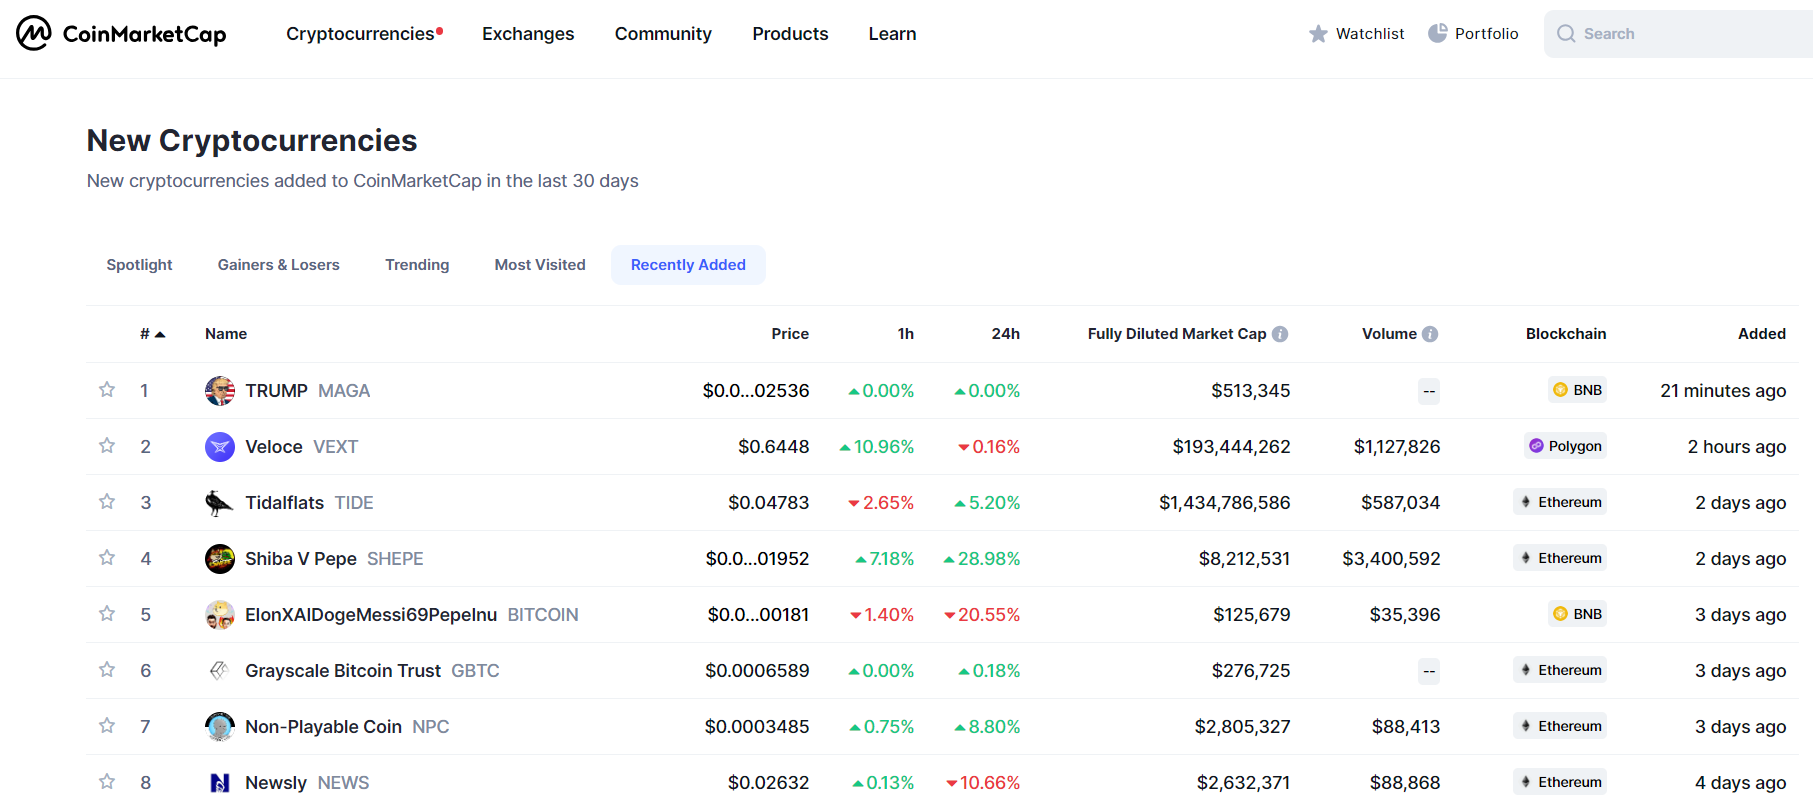Sort table by Added column

pyautogui.click(x=1762, y=334)
